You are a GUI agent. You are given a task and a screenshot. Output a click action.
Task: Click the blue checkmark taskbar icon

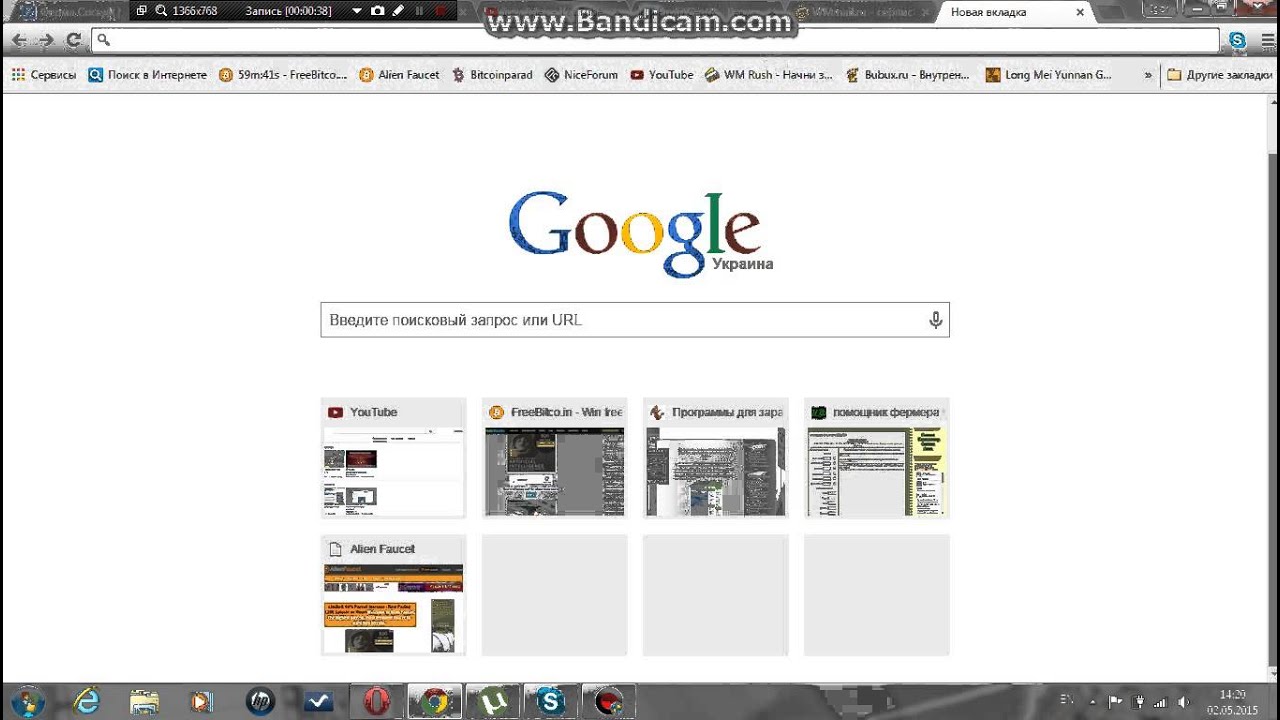[318, 702]
